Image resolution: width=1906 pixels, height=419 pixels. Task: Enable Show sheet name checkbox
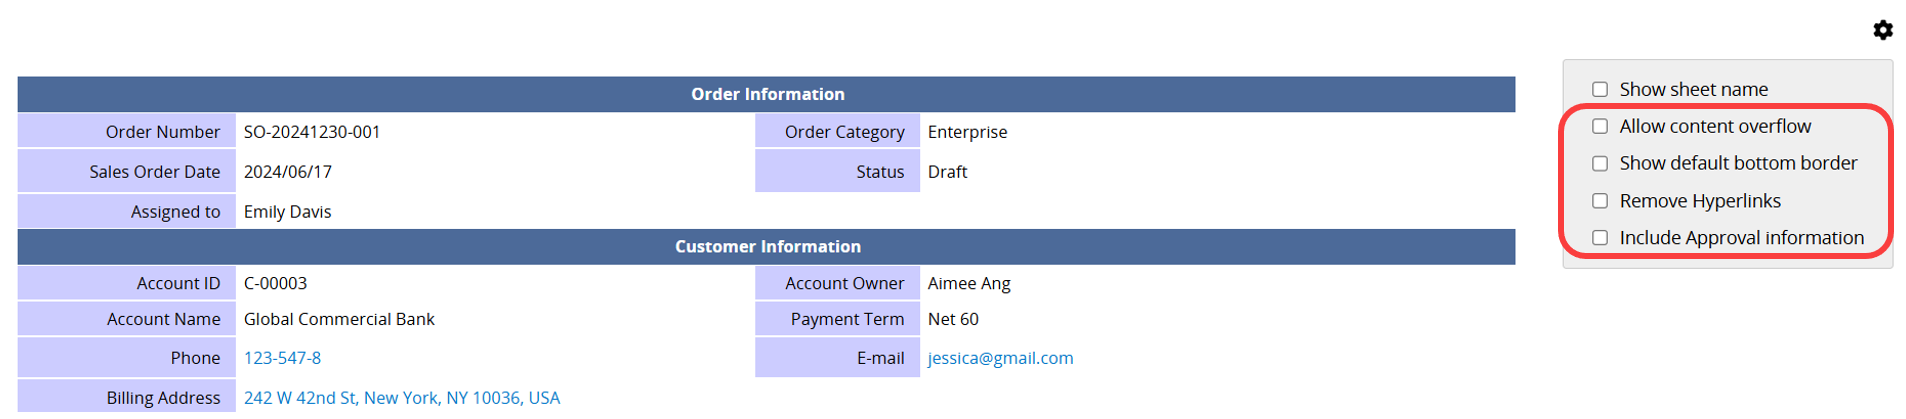[x=1599, y=90]
